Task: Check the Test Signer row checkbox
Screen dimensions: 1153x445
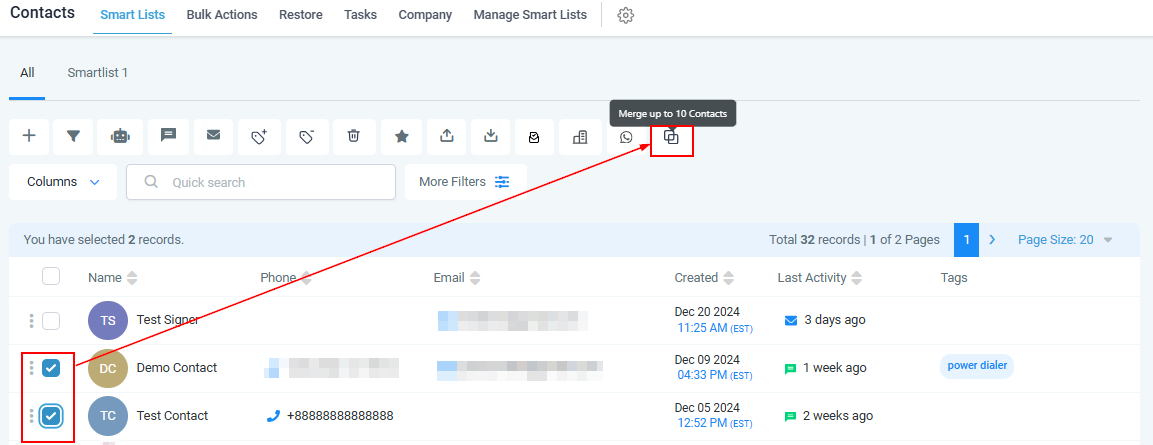Action: (51, 321)
